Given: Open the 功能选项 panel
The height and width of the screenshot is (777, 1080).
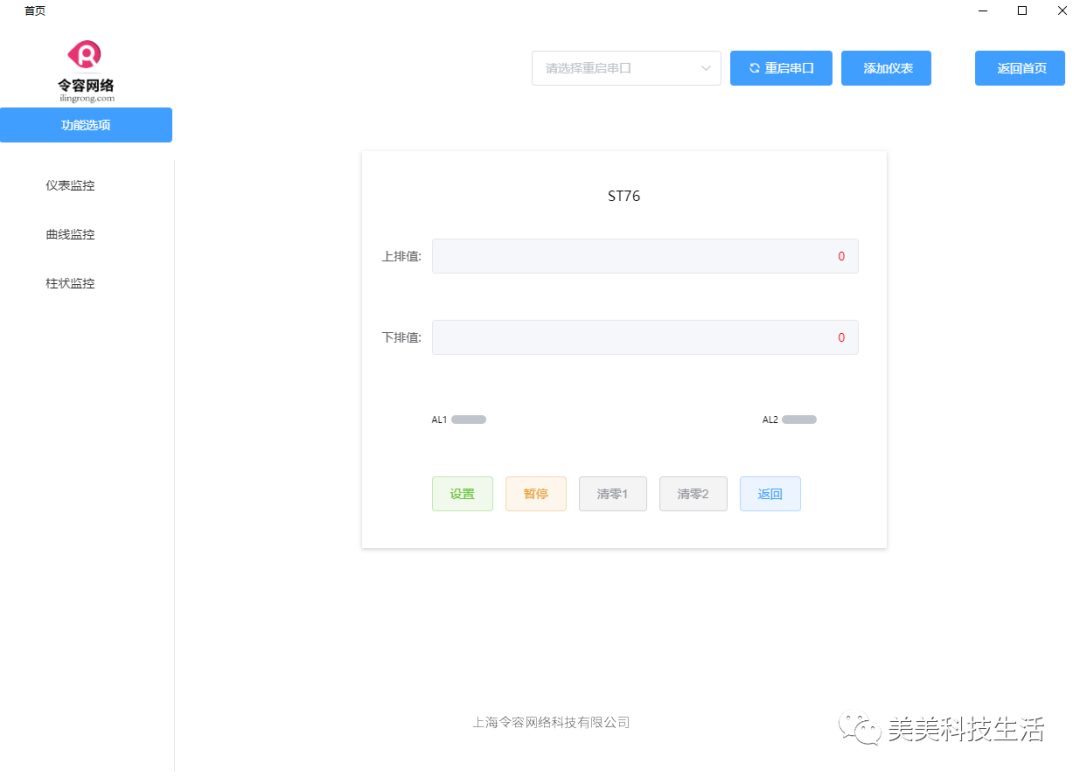Looking at the screenshot, I should (x=86, y=125).
